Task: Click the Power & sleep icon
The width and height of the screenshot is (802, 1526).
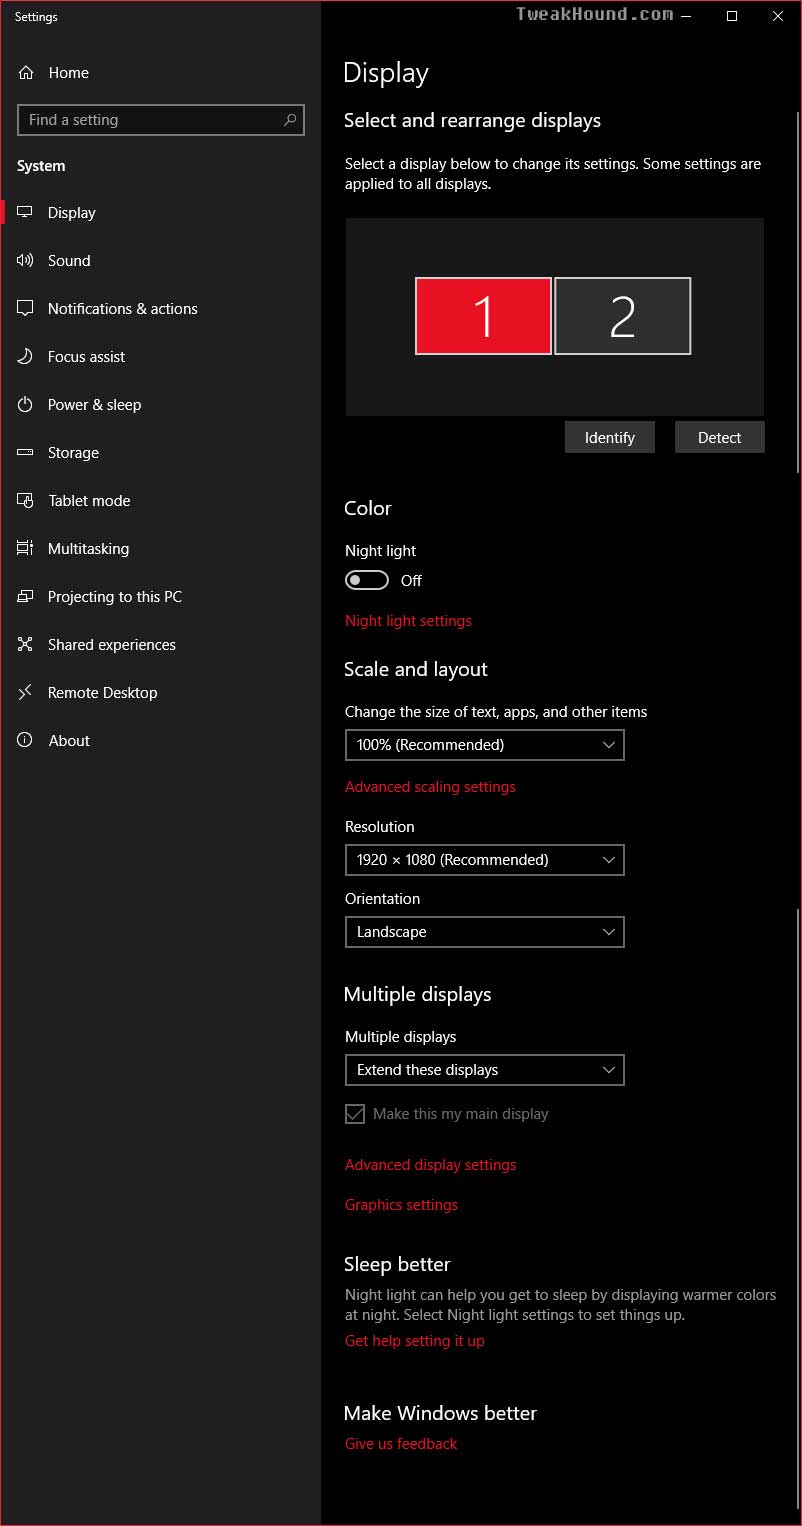Action: click(26, 405)
